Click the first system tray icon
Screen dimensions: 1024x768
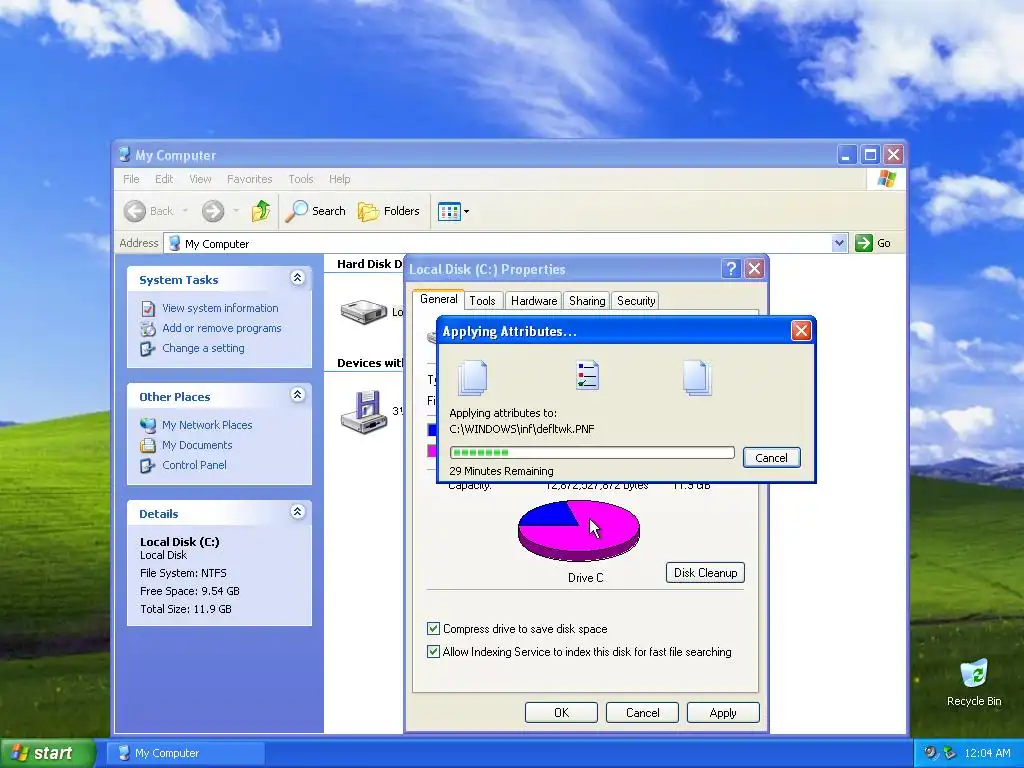930,753
